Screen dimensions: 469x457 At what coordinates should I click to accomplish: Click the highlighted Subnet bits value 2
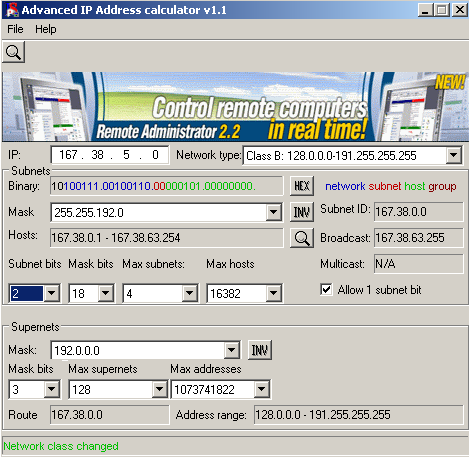point(27,293)
